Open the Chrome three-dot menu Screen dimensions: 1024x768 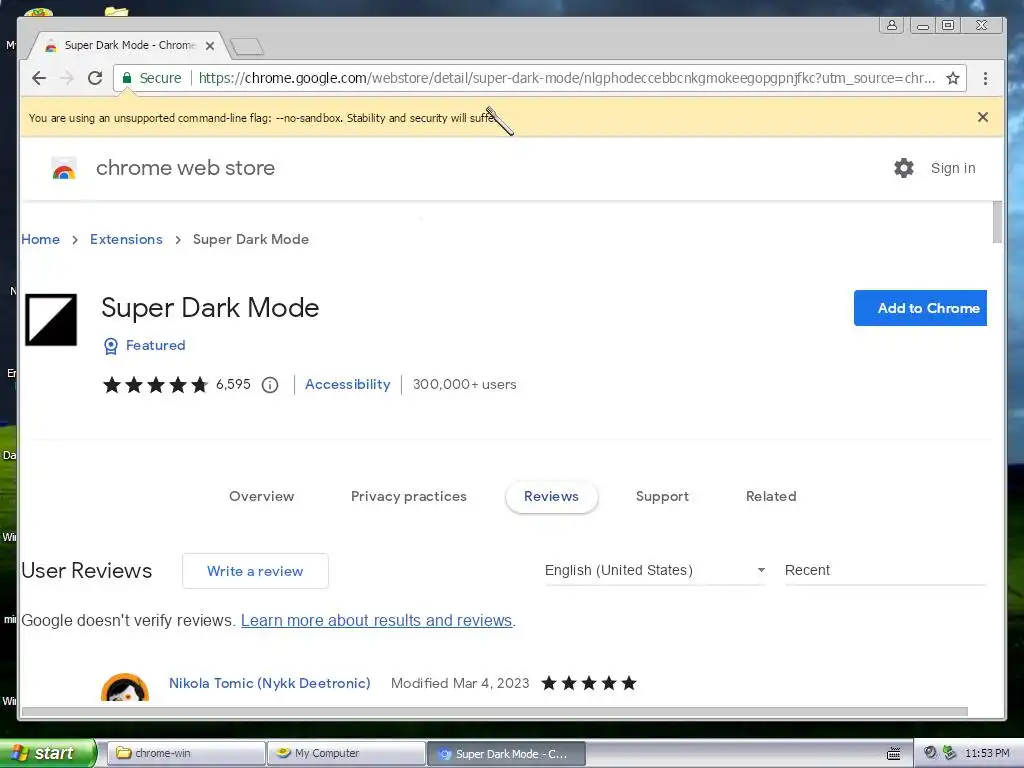pyautogui.click(x=985, y=78)
